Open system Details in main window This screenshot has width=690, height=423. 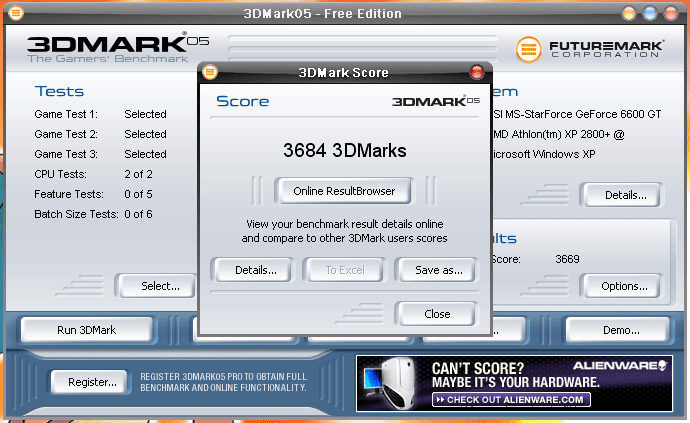coord(621,195)
